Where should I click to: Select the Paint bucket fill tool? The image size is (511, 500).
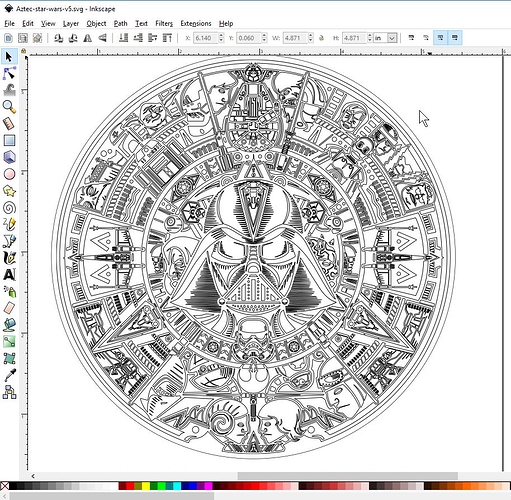(x=9, y=324)
